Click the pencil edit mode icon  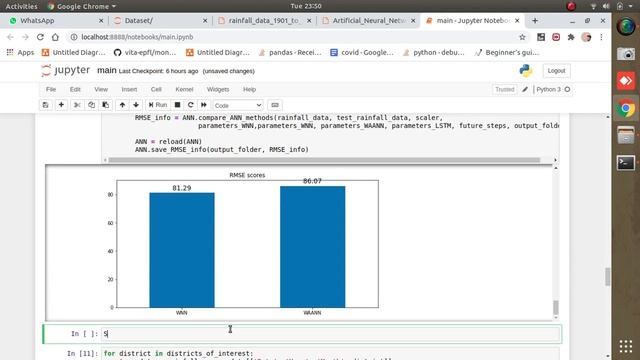(525, 89)
